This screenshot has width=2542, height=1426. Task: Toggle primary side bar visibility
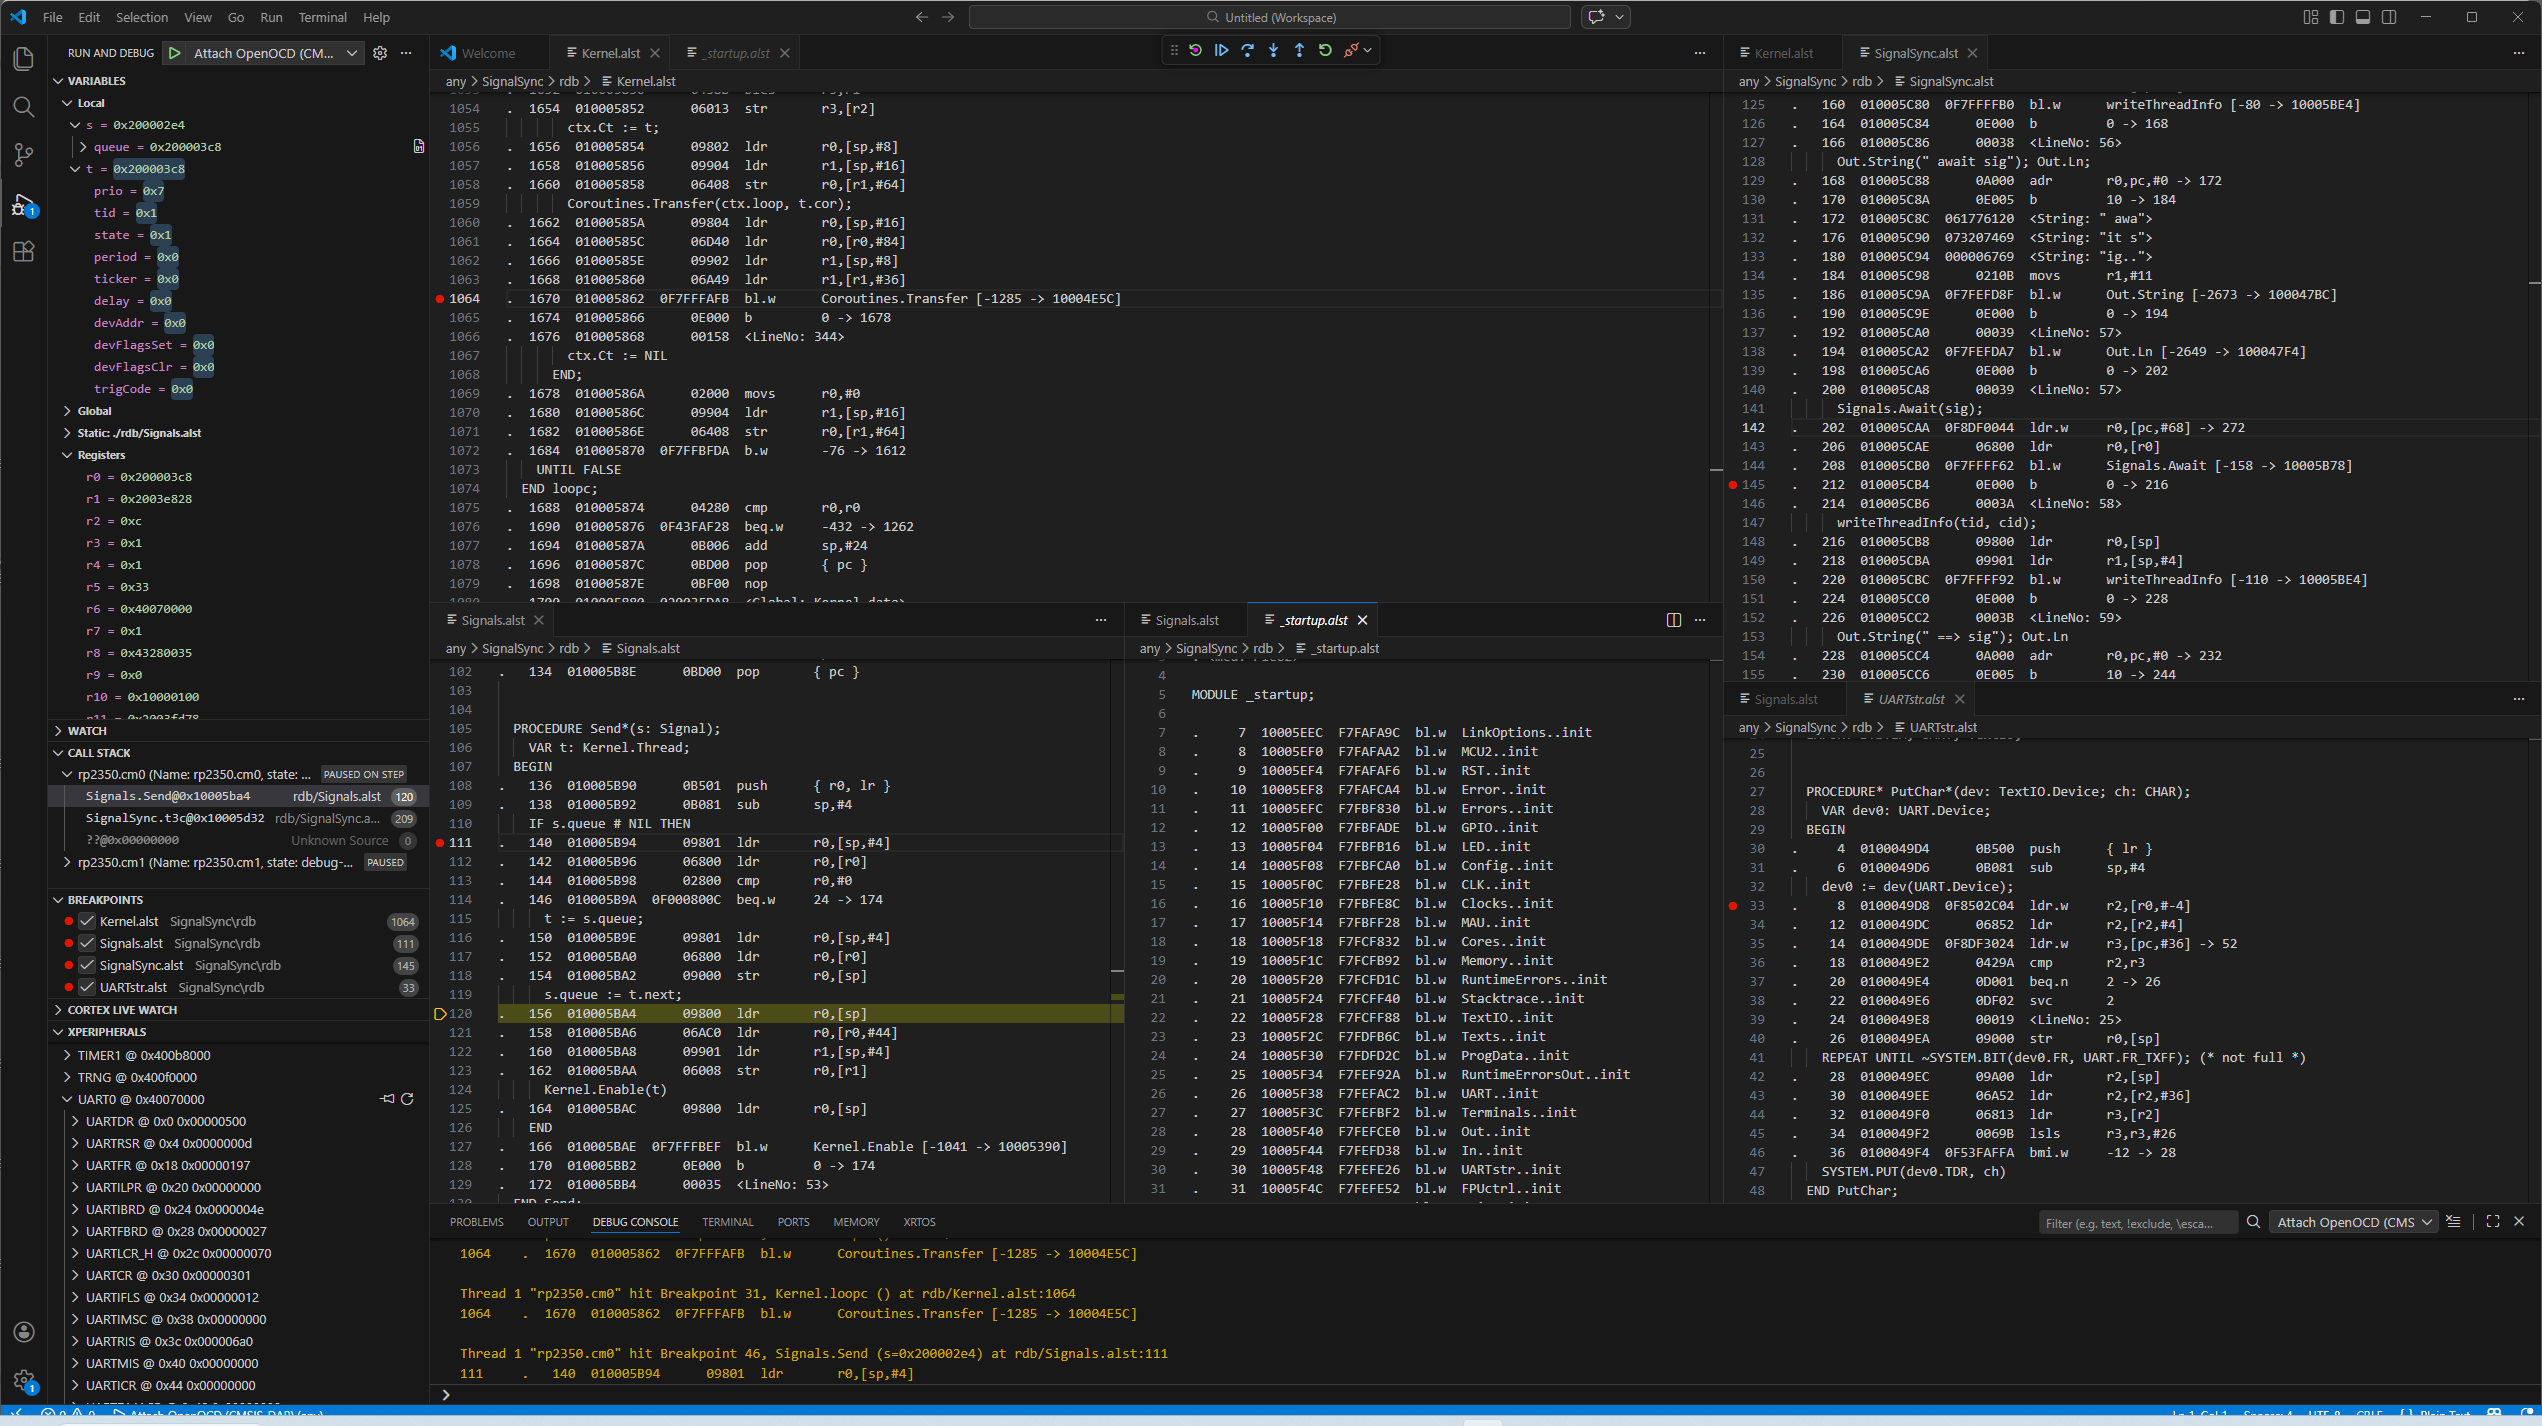(x=2337, y=17)
